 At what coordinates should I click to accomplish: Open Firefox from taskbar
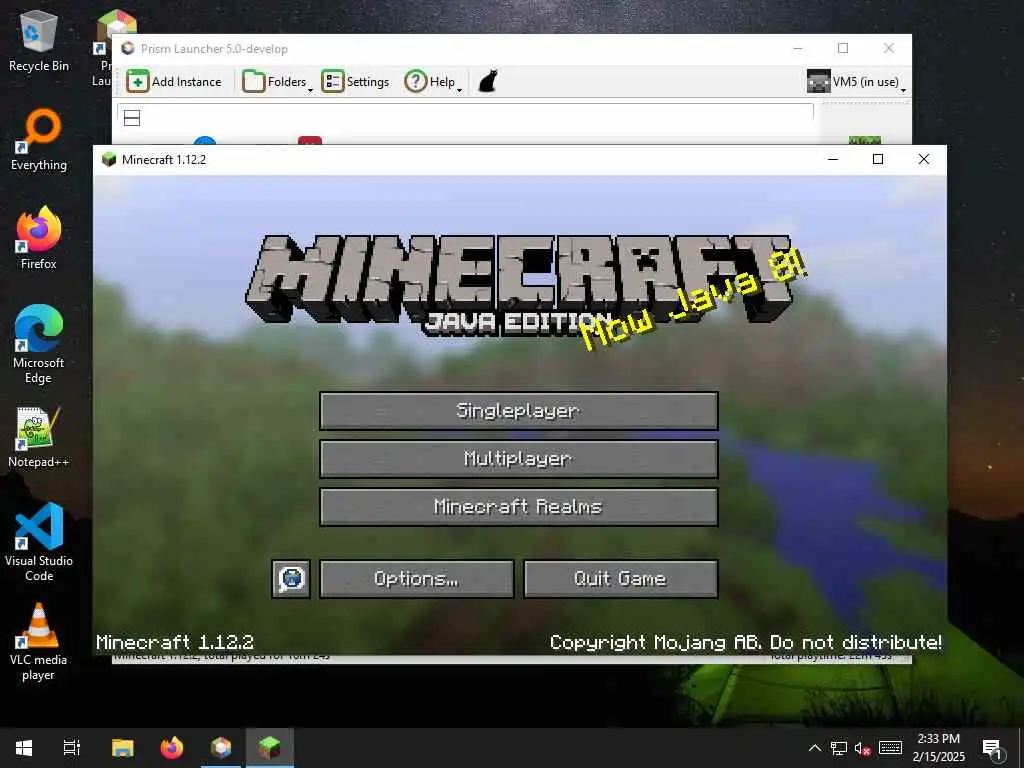point(172,748)
